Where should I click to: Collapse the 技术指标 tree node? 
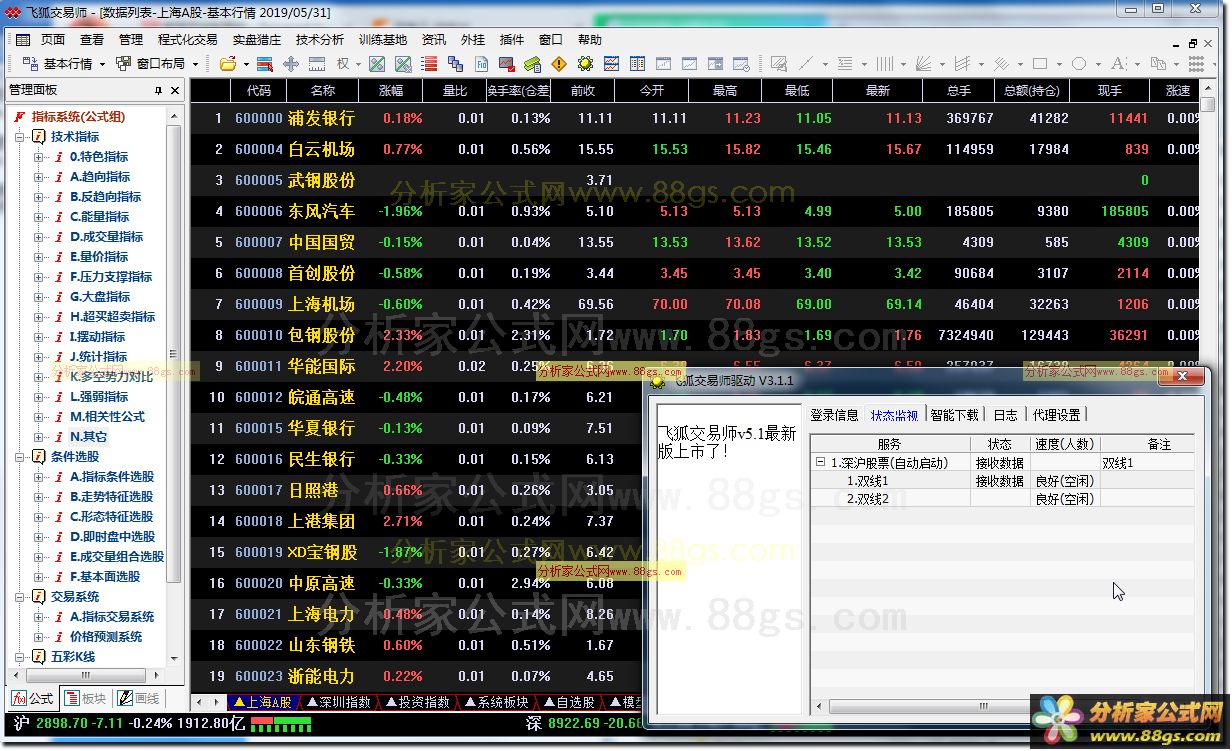coord(20,137)
